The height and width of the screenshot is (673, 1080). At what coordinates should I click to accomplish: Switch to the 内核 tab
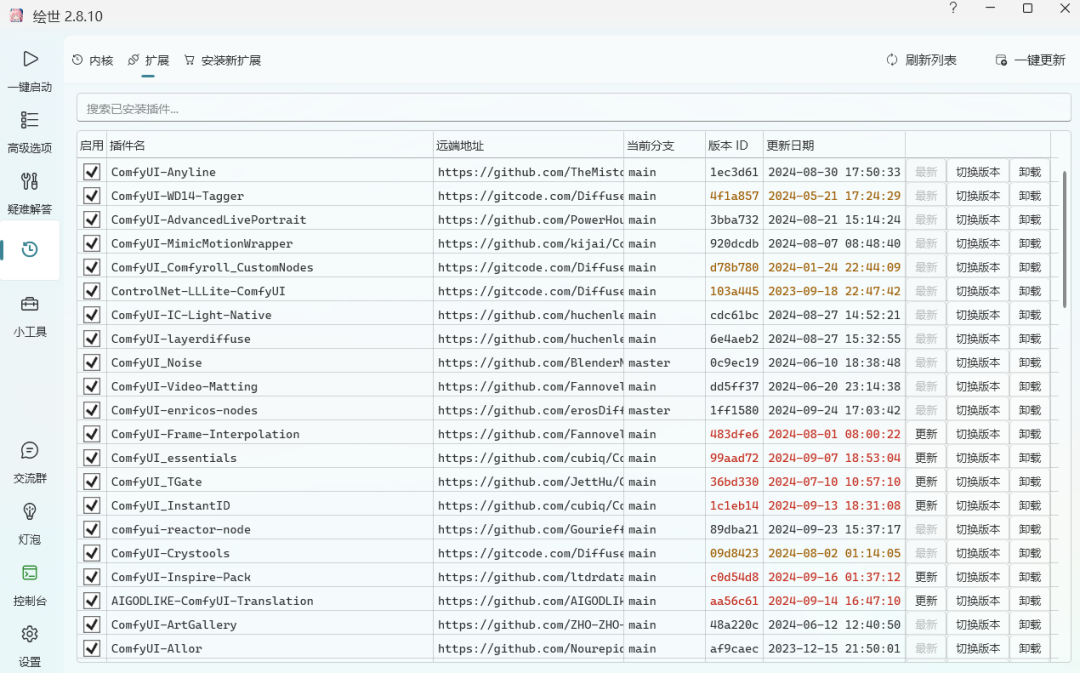(92, 61)
